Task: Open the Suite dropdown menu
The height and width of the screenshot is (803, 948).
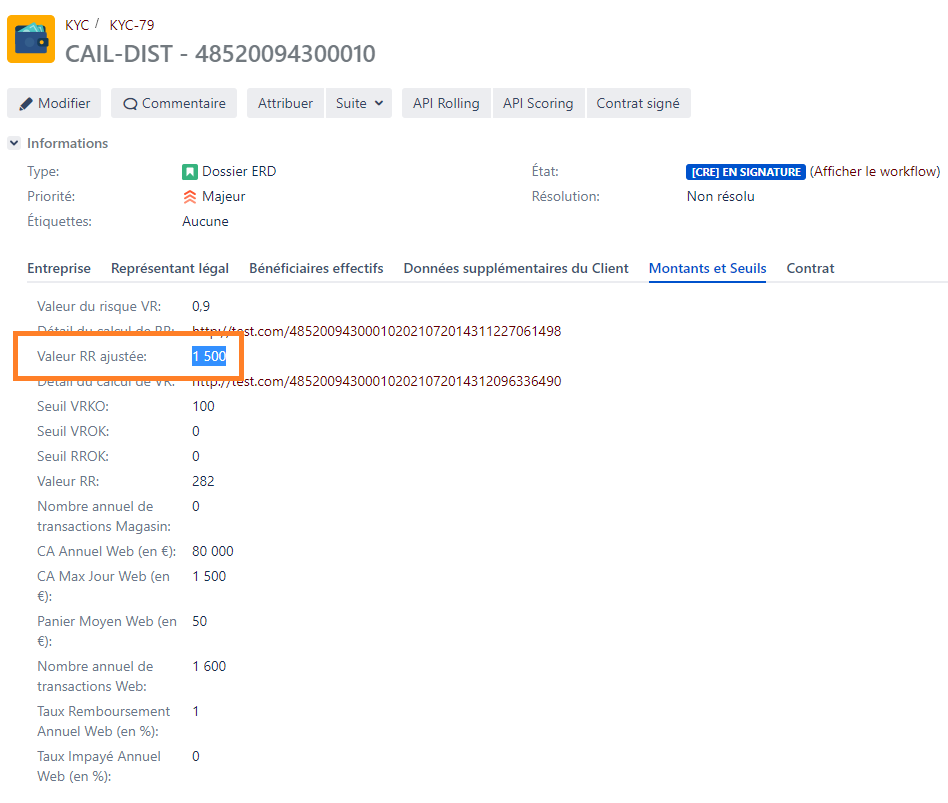Action: (358, 103)
